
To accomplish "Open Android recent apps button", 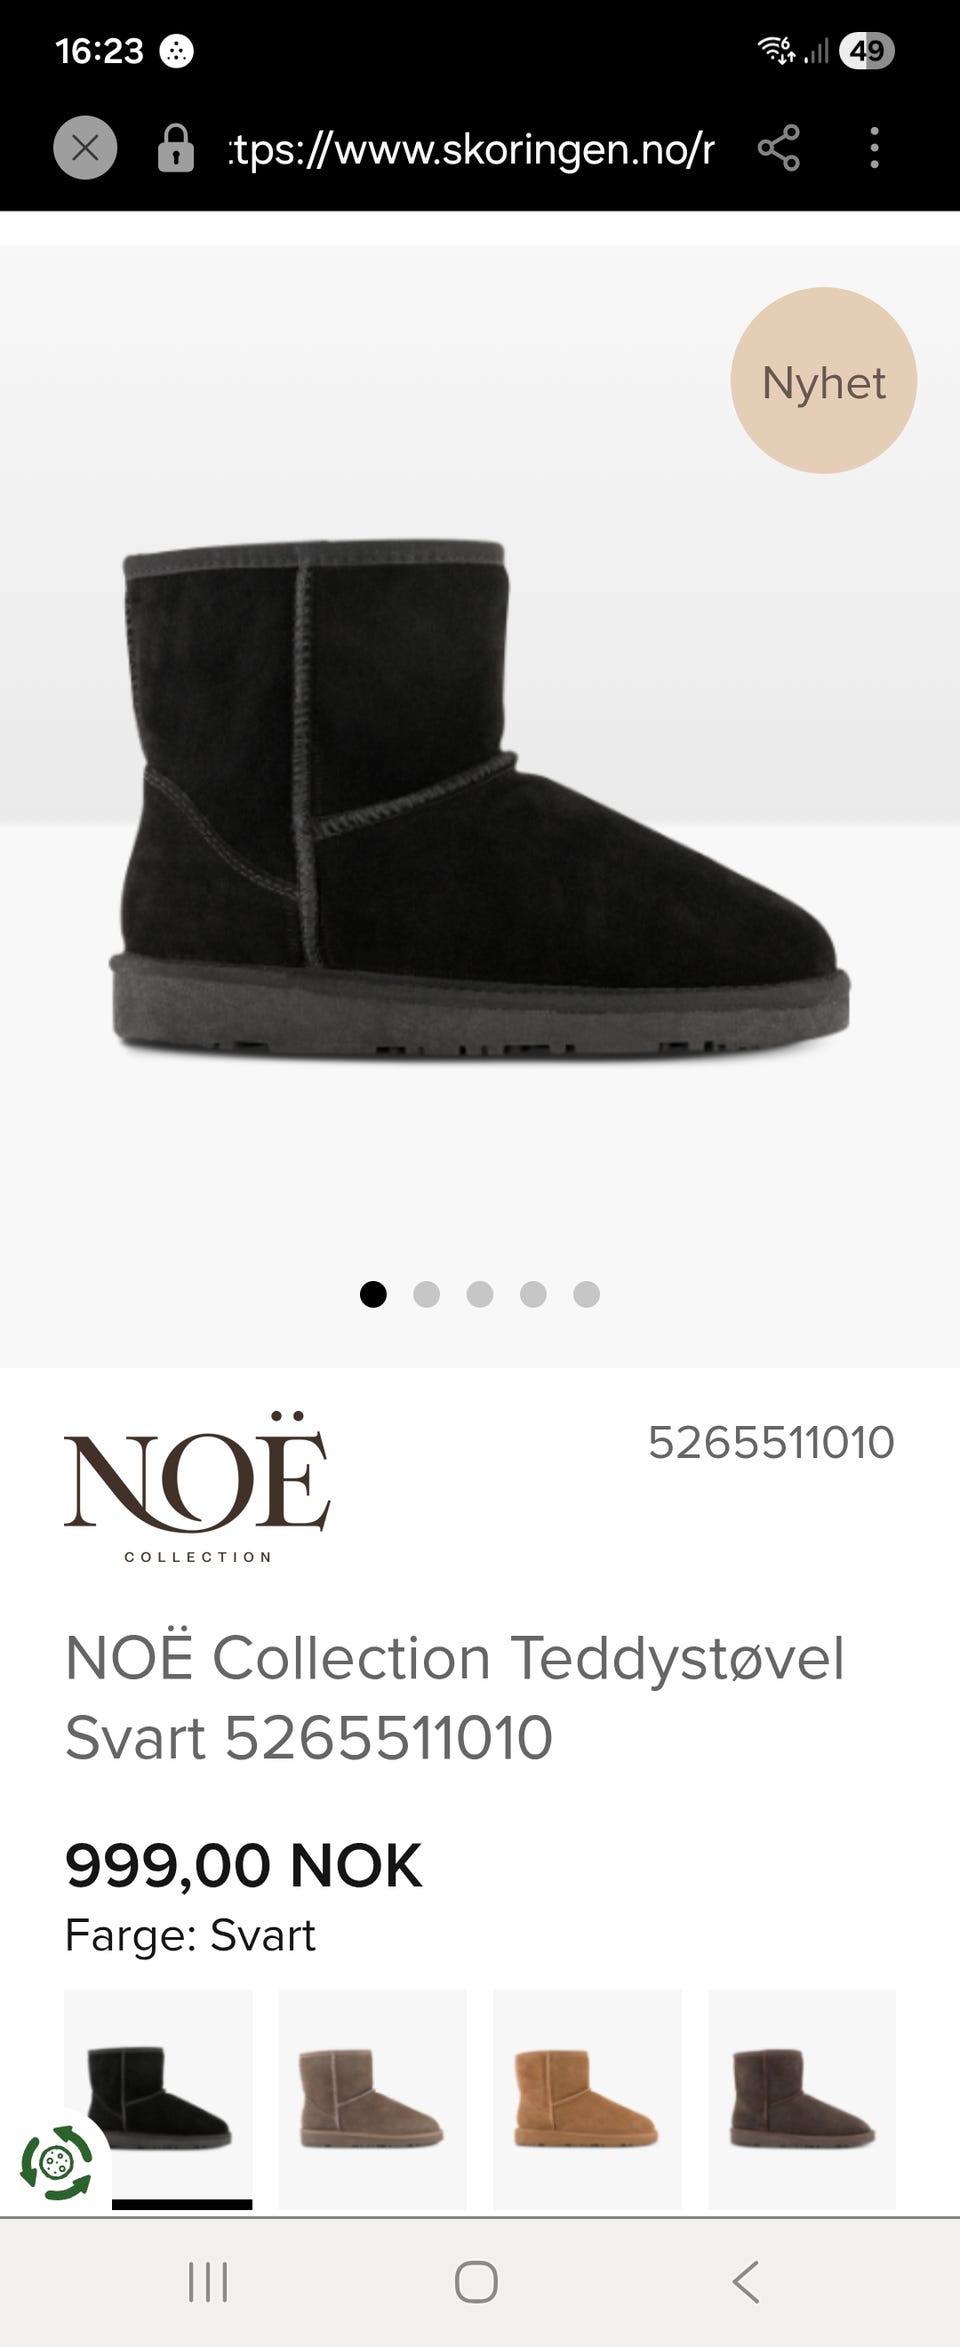I will (208, 2282).
